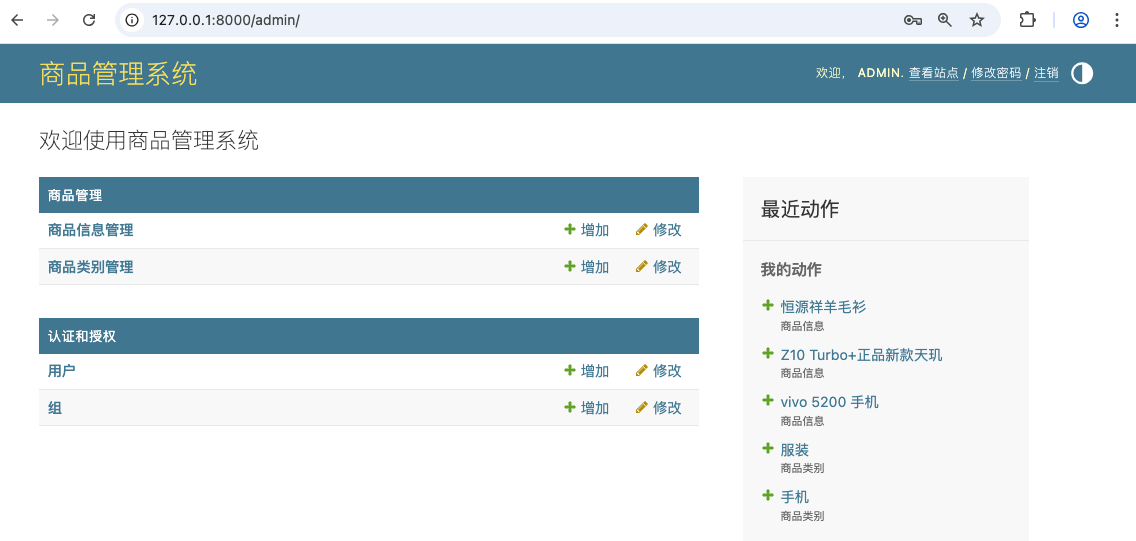Click the ADMIN username text

click(880, 73)
